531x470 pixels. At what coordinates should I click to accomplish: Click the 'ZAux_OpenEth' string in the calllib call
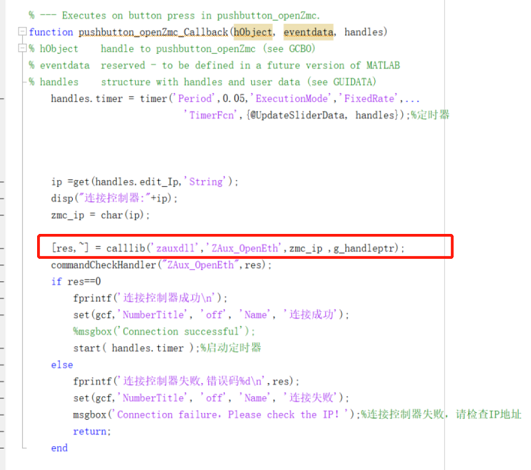click(x=245, y=248)
